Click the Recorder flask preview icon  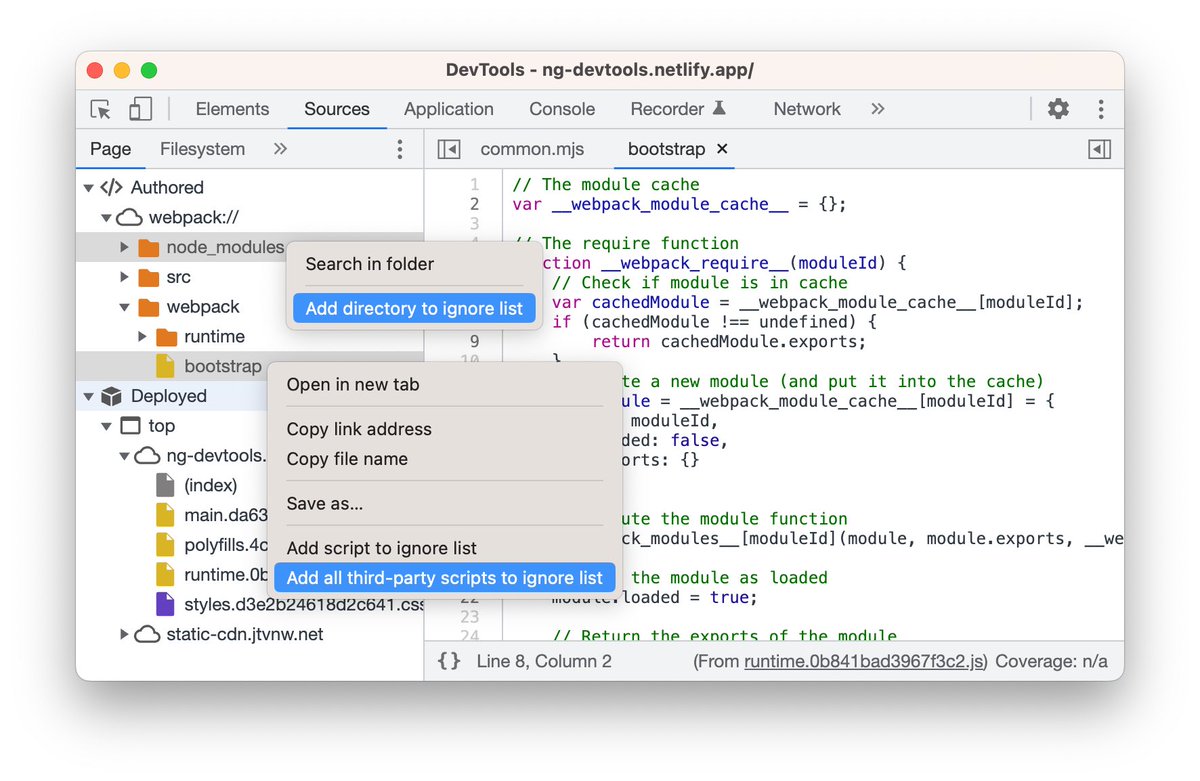coord(718,108)
